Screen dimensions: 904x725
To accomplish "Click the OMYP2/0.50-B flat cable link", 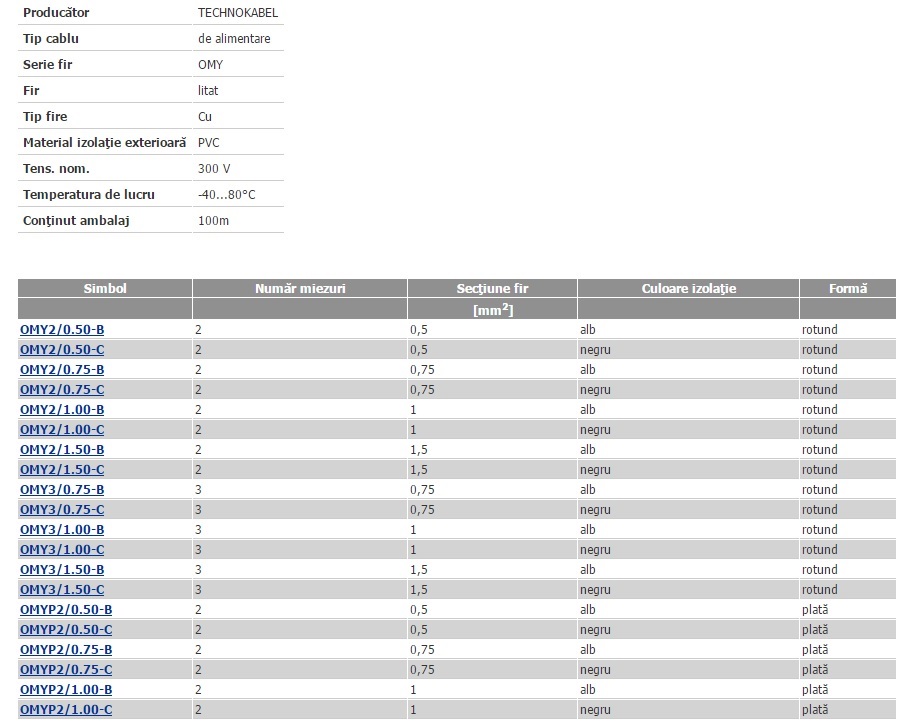I will [66, 609].
